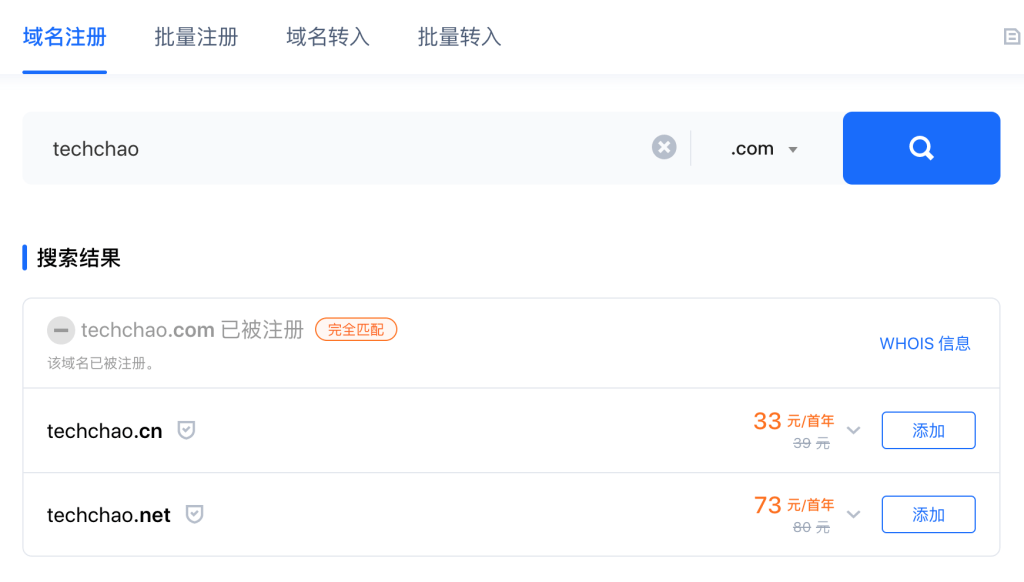The image size is (1024, 582).
Task: Open the 批量转入 tab
Action: pyautogui.click(x=460, y=37)
